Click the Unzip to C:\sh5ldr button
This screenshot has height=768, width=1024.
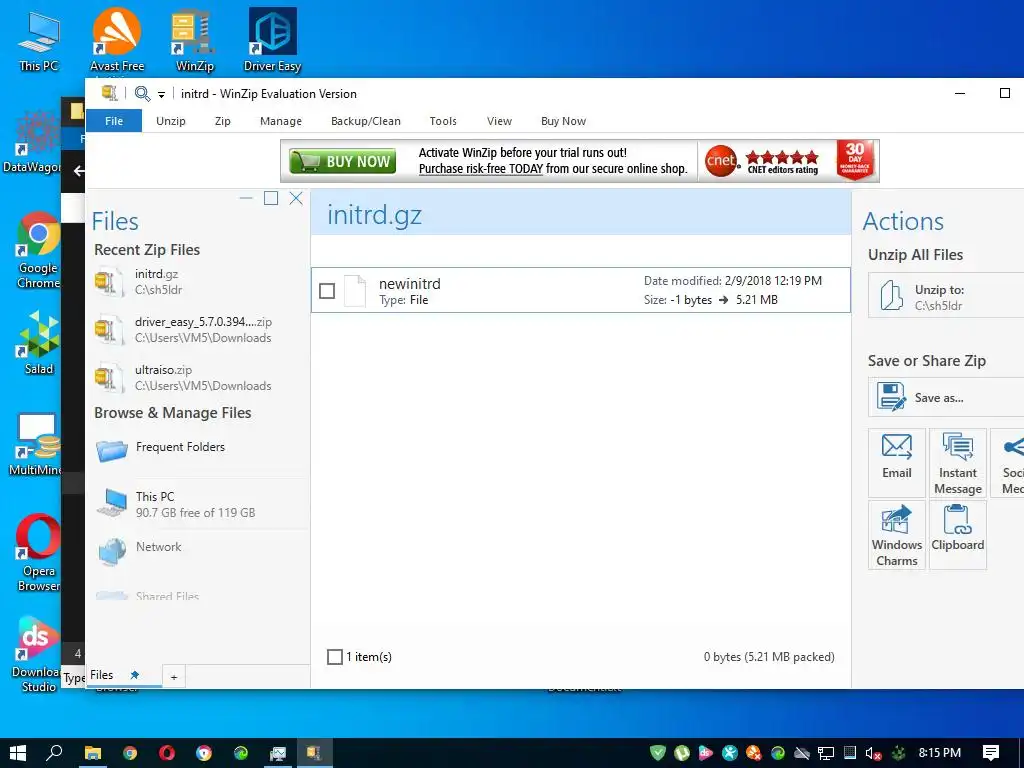(946, 296)
